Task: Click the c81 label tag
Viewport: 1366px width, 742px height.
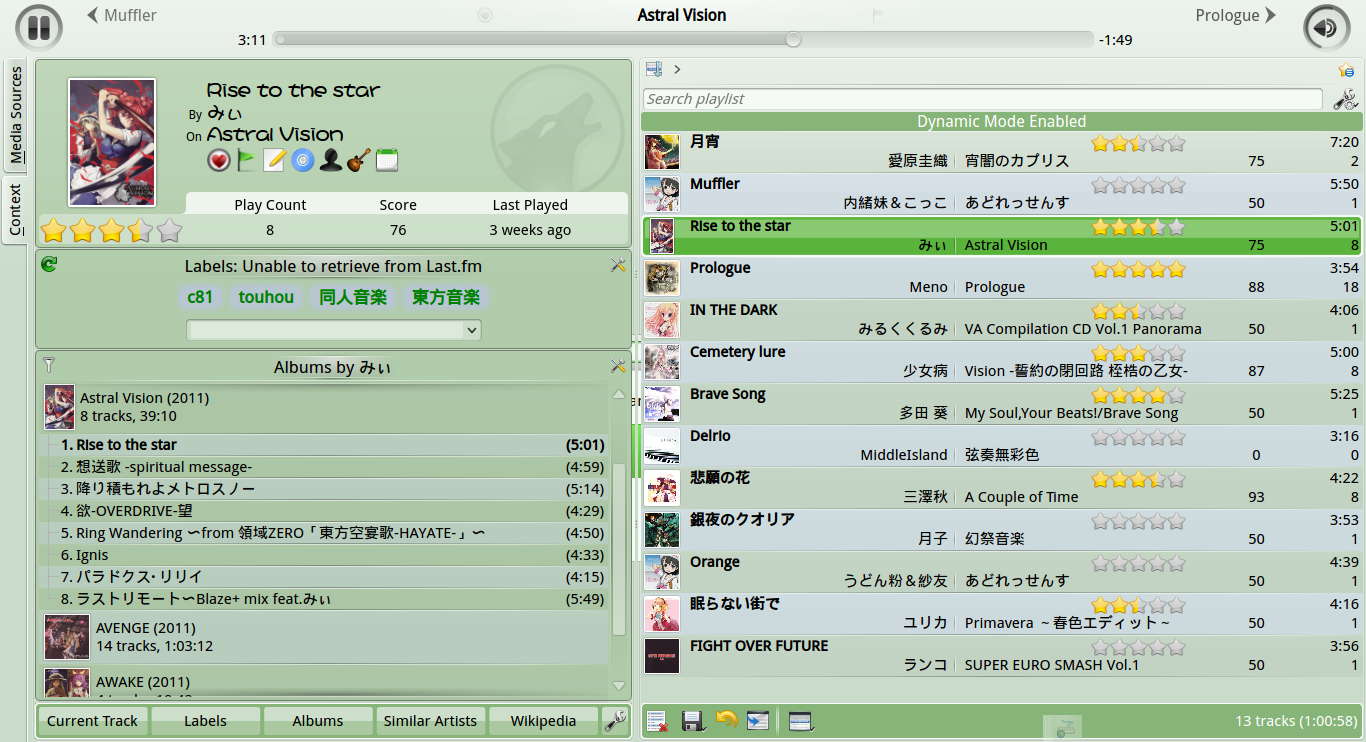Action: click(200, 297)
